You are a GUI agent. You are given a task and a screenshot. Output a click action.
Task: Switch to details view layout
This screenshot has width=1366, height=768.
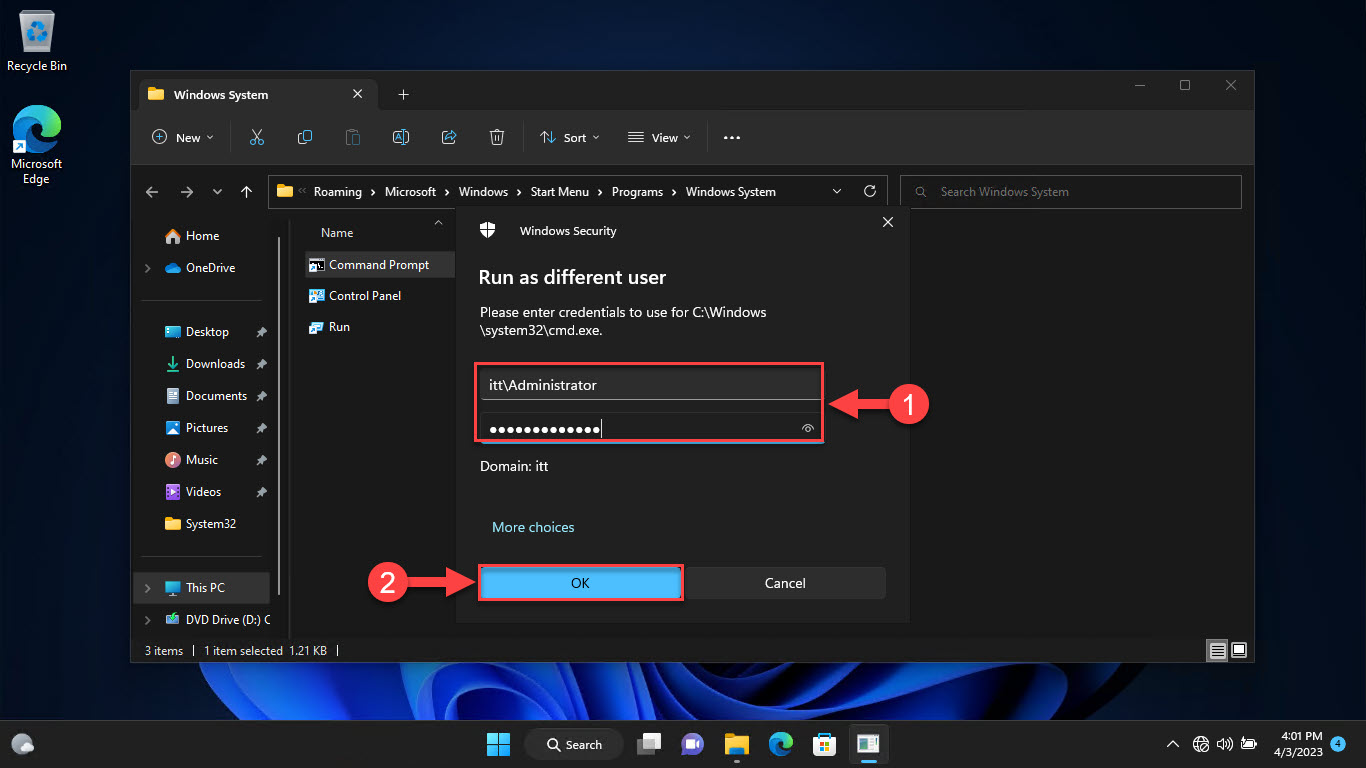(1217, 650)
